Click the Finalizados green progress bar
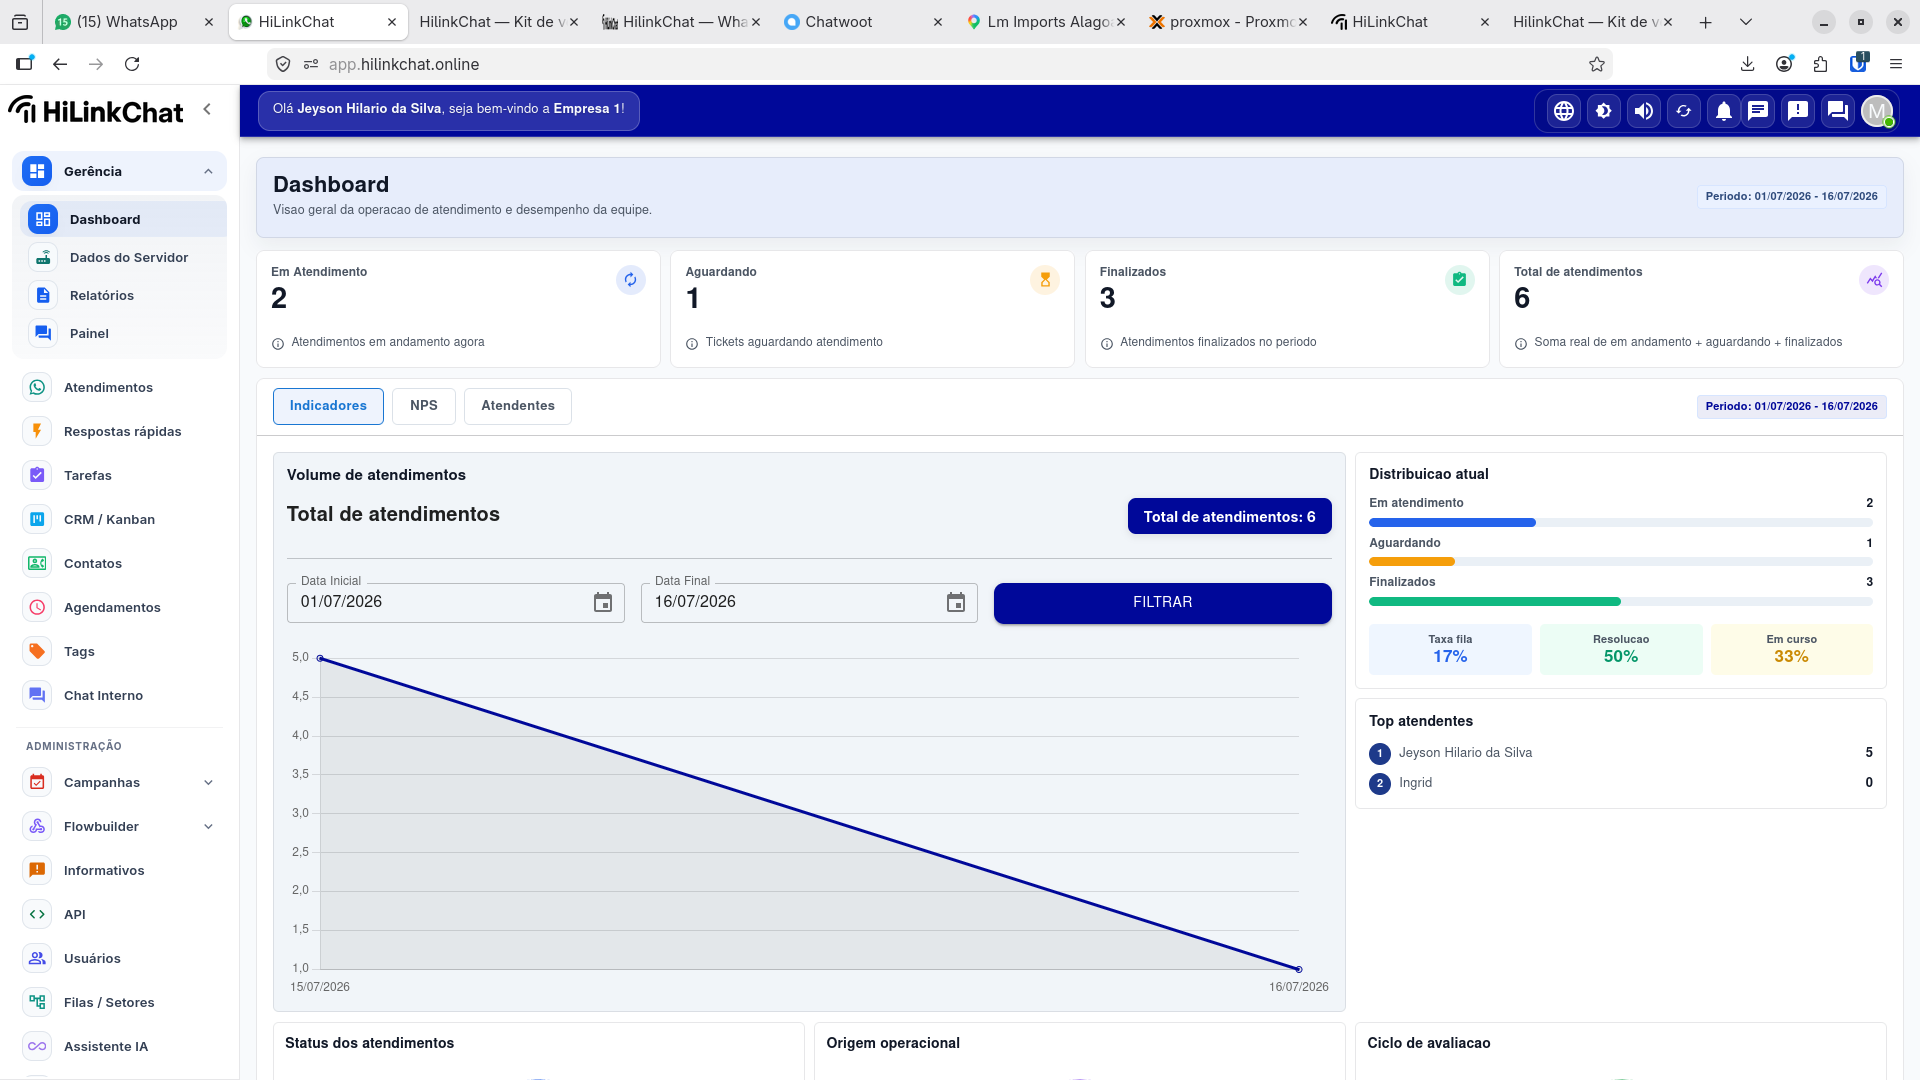This screenshot has width=1920, height=1080. [x=1495, y=602]
